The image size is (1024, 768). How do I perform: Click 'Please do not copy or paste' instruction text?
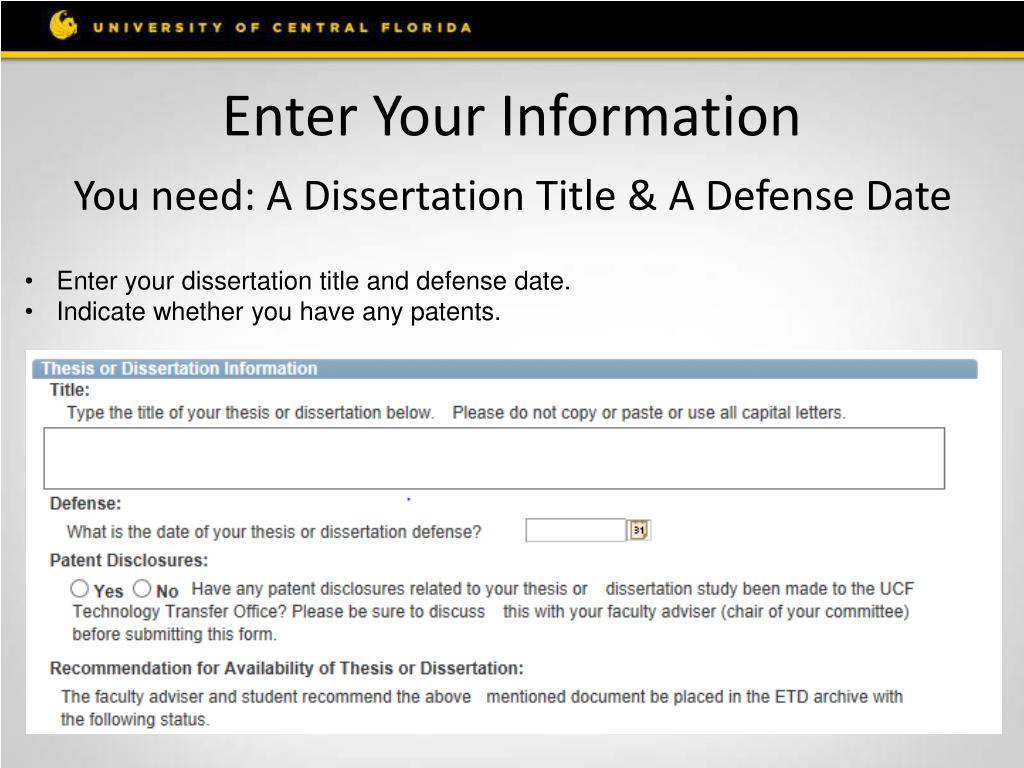point(649,413)
